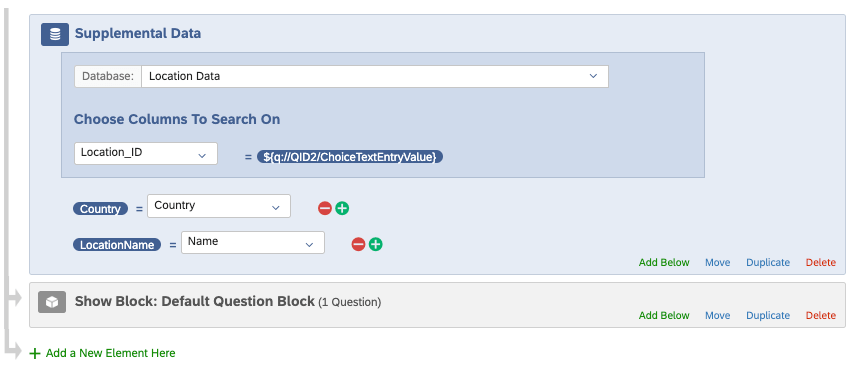Click Add Below in Supplemental Data element
The height and width of the screenshot is (365, 850).
664,262
